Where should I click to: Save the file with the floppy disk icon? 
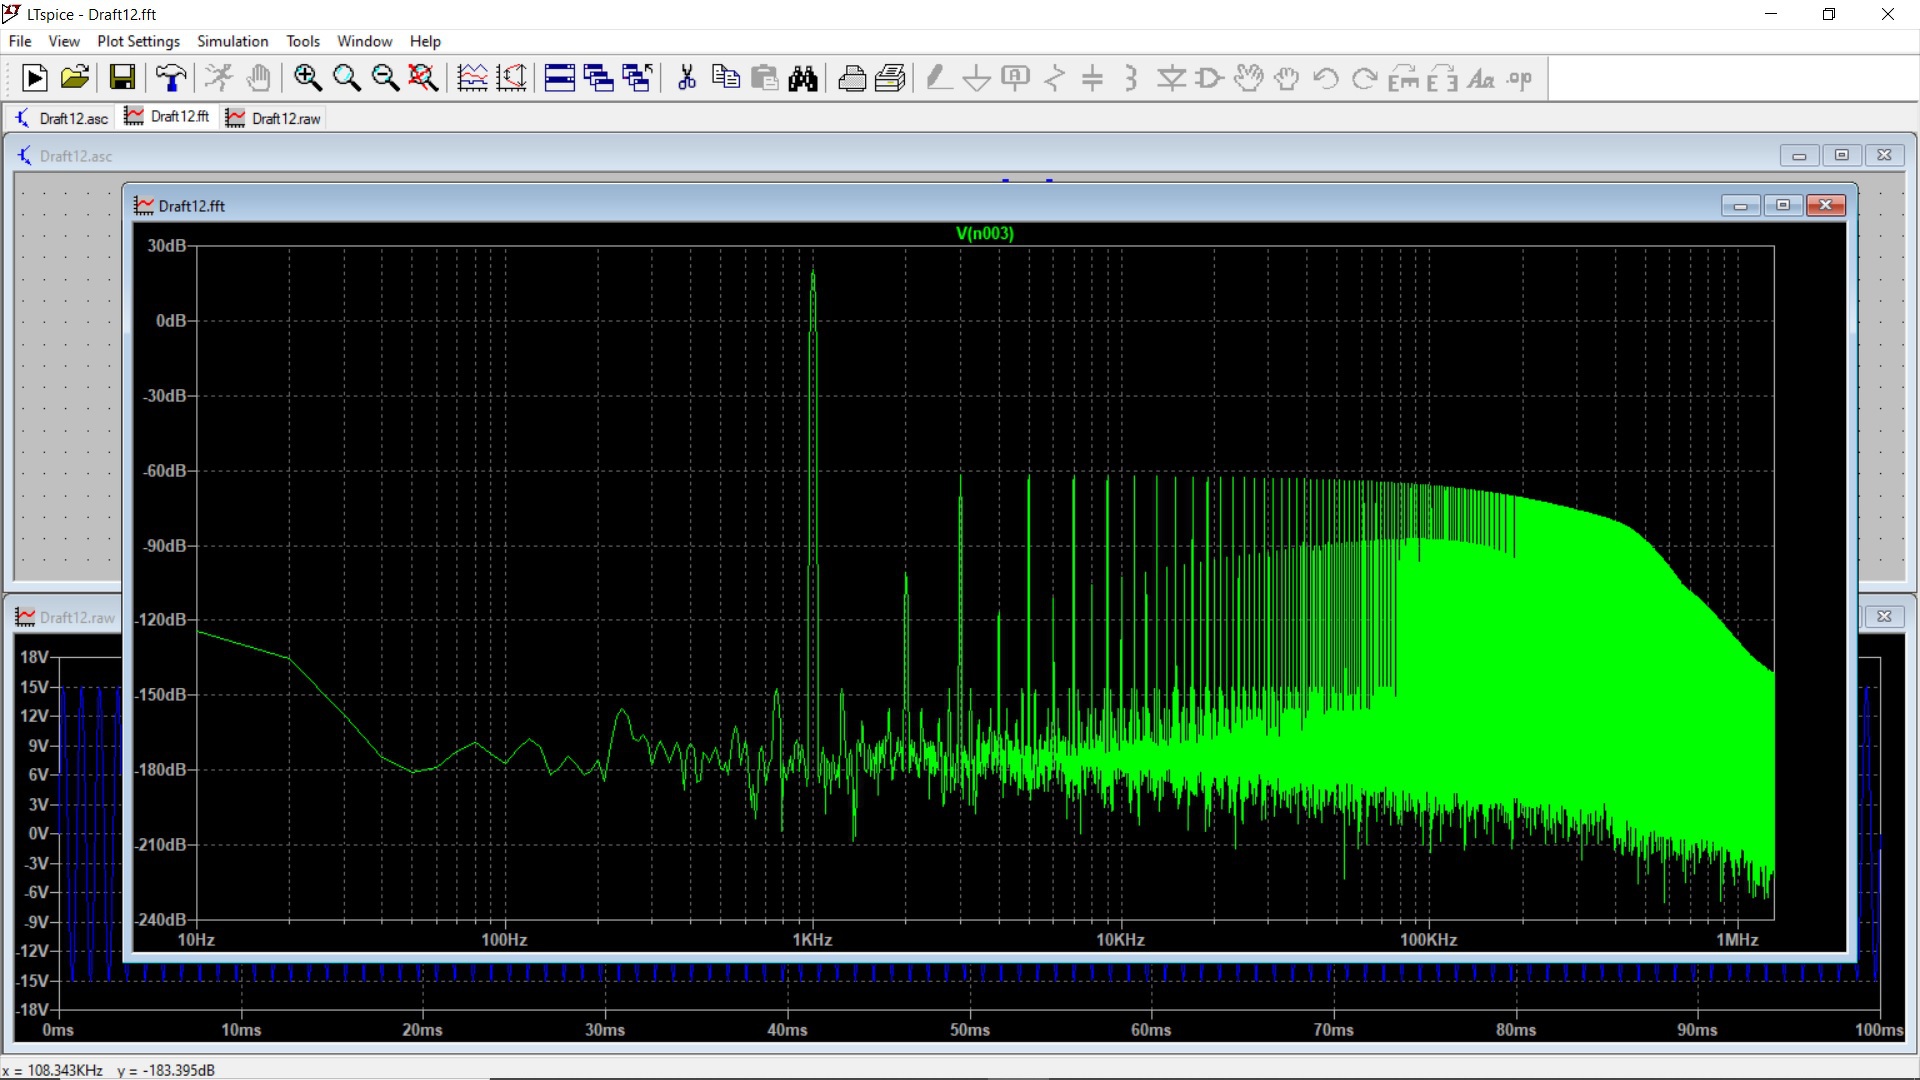(122, 78)
